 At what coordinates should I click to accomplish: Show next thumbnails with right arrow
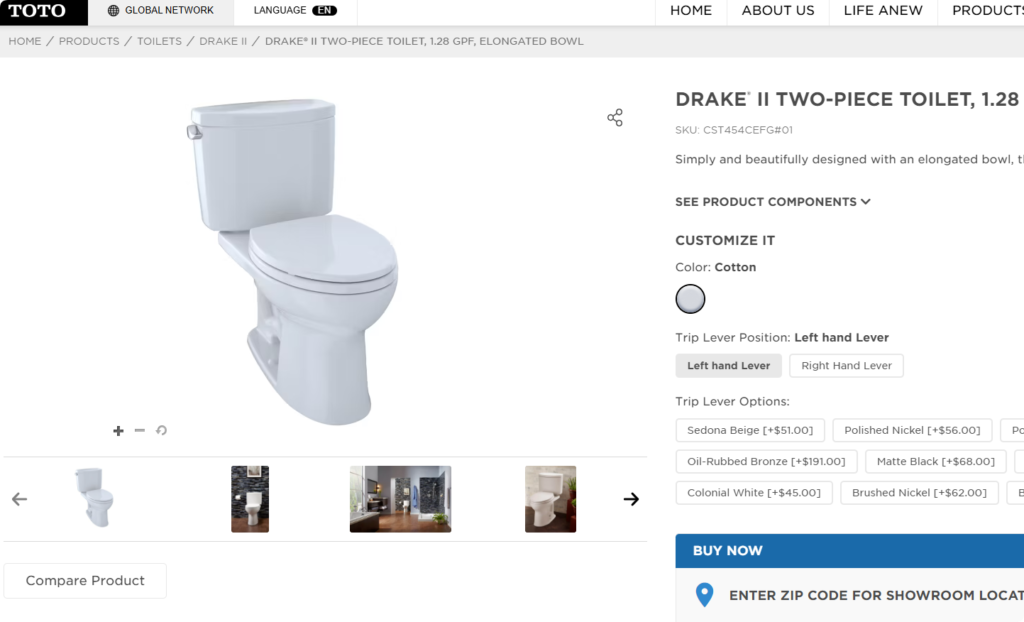coord(631,499)
